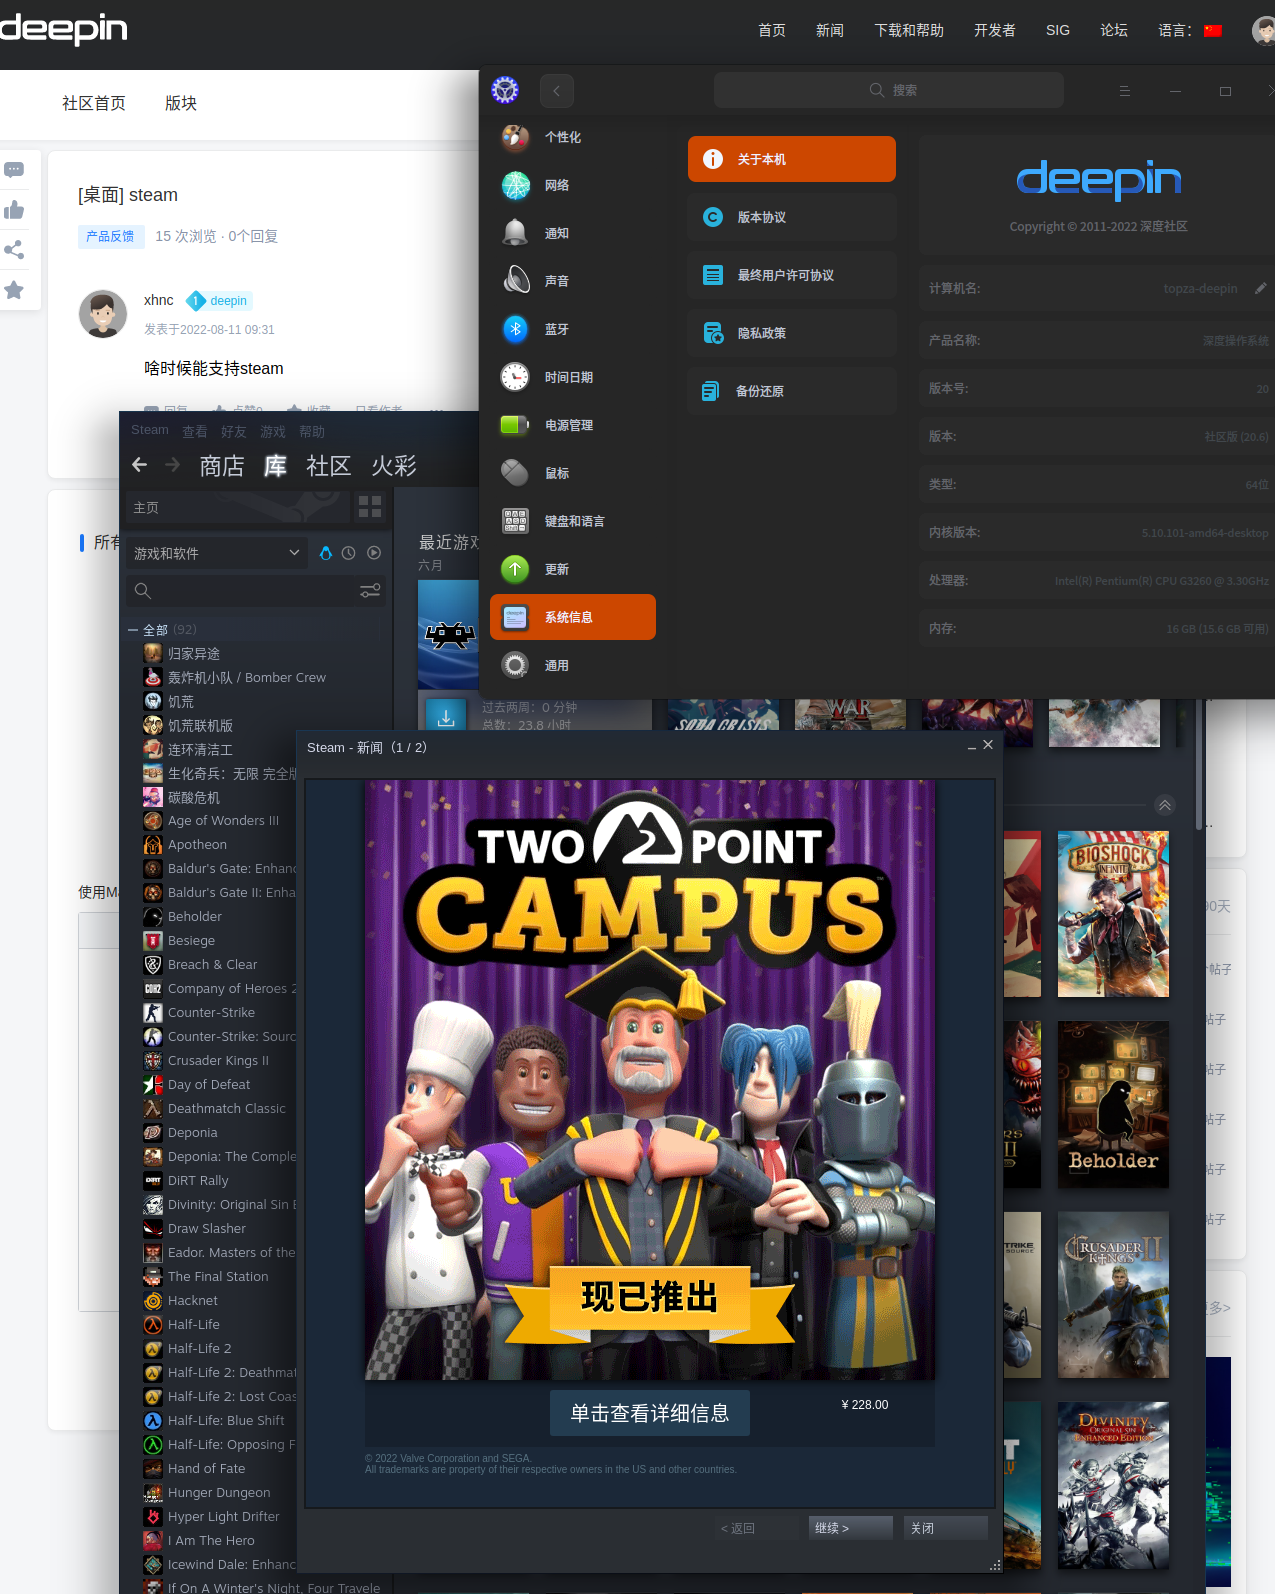Select Bioshock Infinite cover thumbnail
This screenshot has width=1275, height=1594.
point(1113,914)
